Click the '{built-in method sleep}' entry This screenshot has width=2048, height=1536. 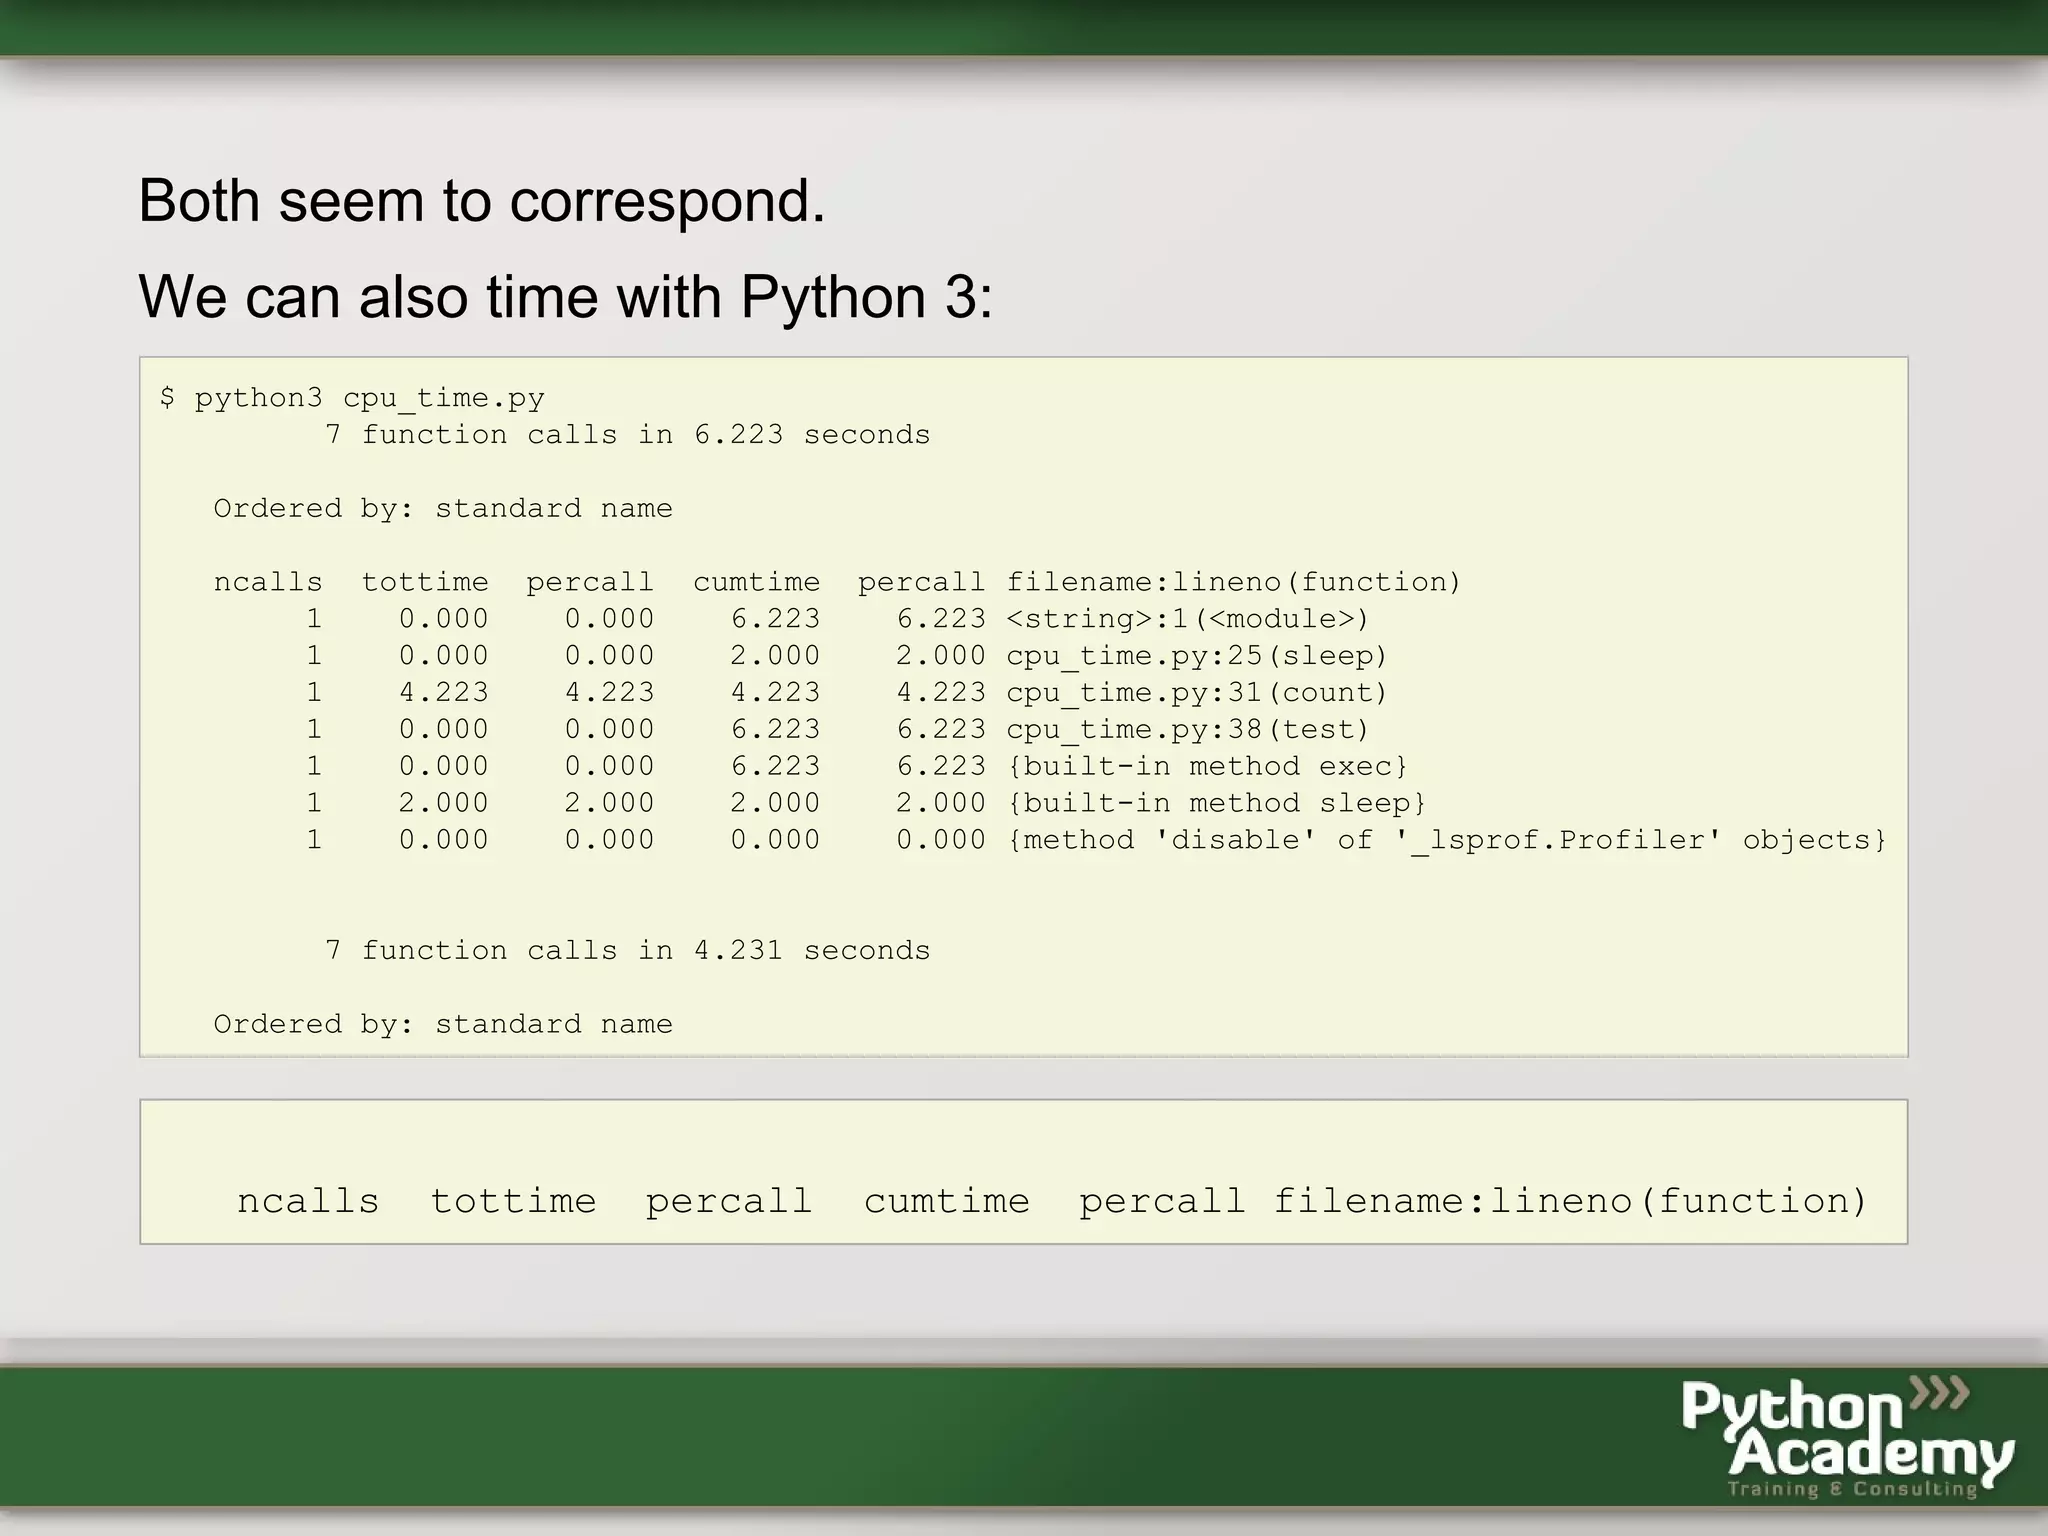click(x=1216, y=803)
